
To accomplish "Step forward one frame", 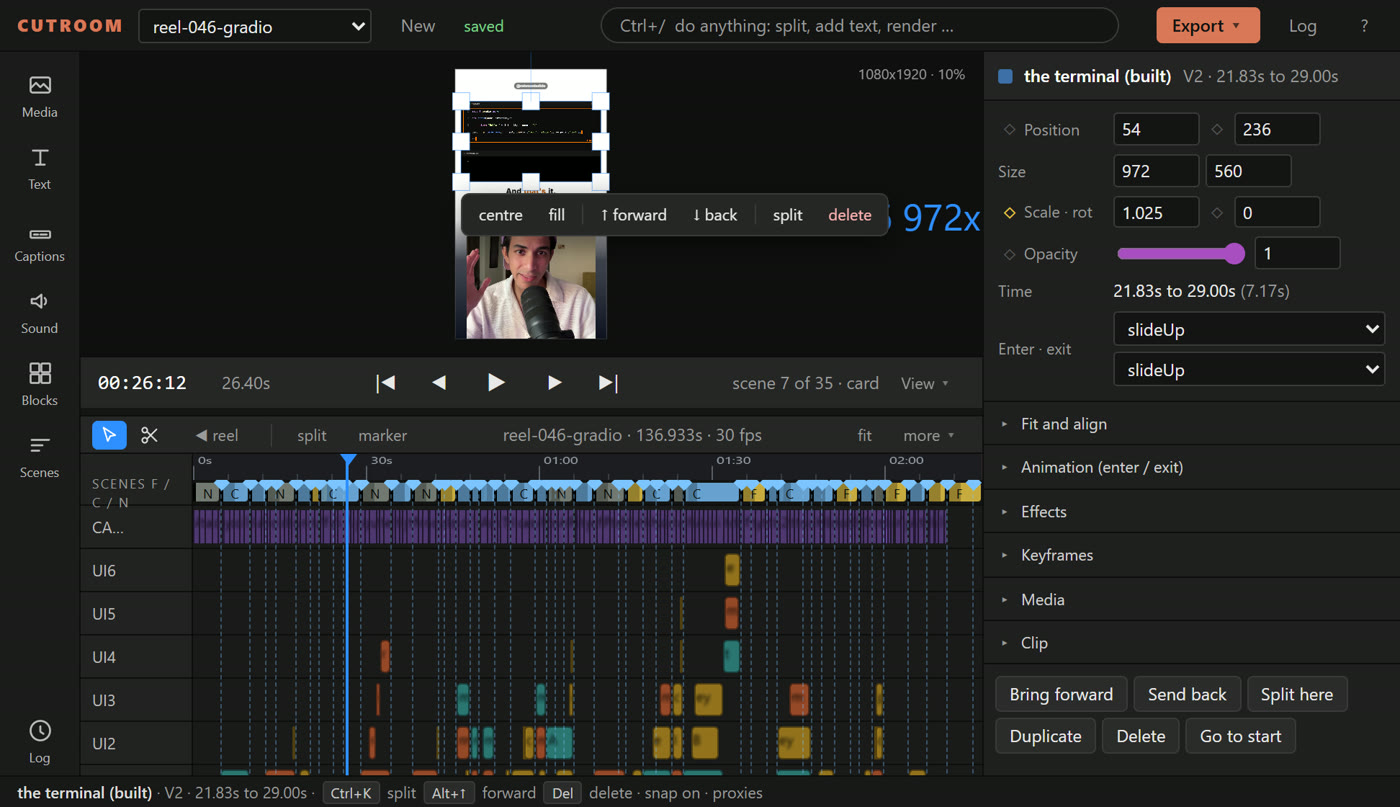I will point(554,383).
